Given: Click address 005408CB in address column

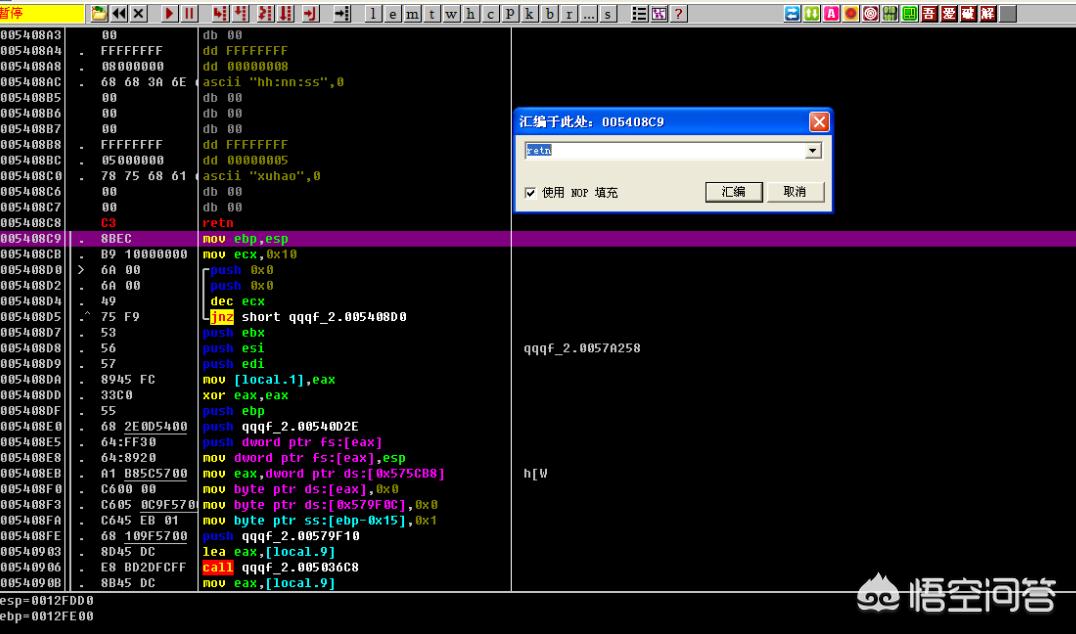Looking at the screenshot, I should pos(31,255).
